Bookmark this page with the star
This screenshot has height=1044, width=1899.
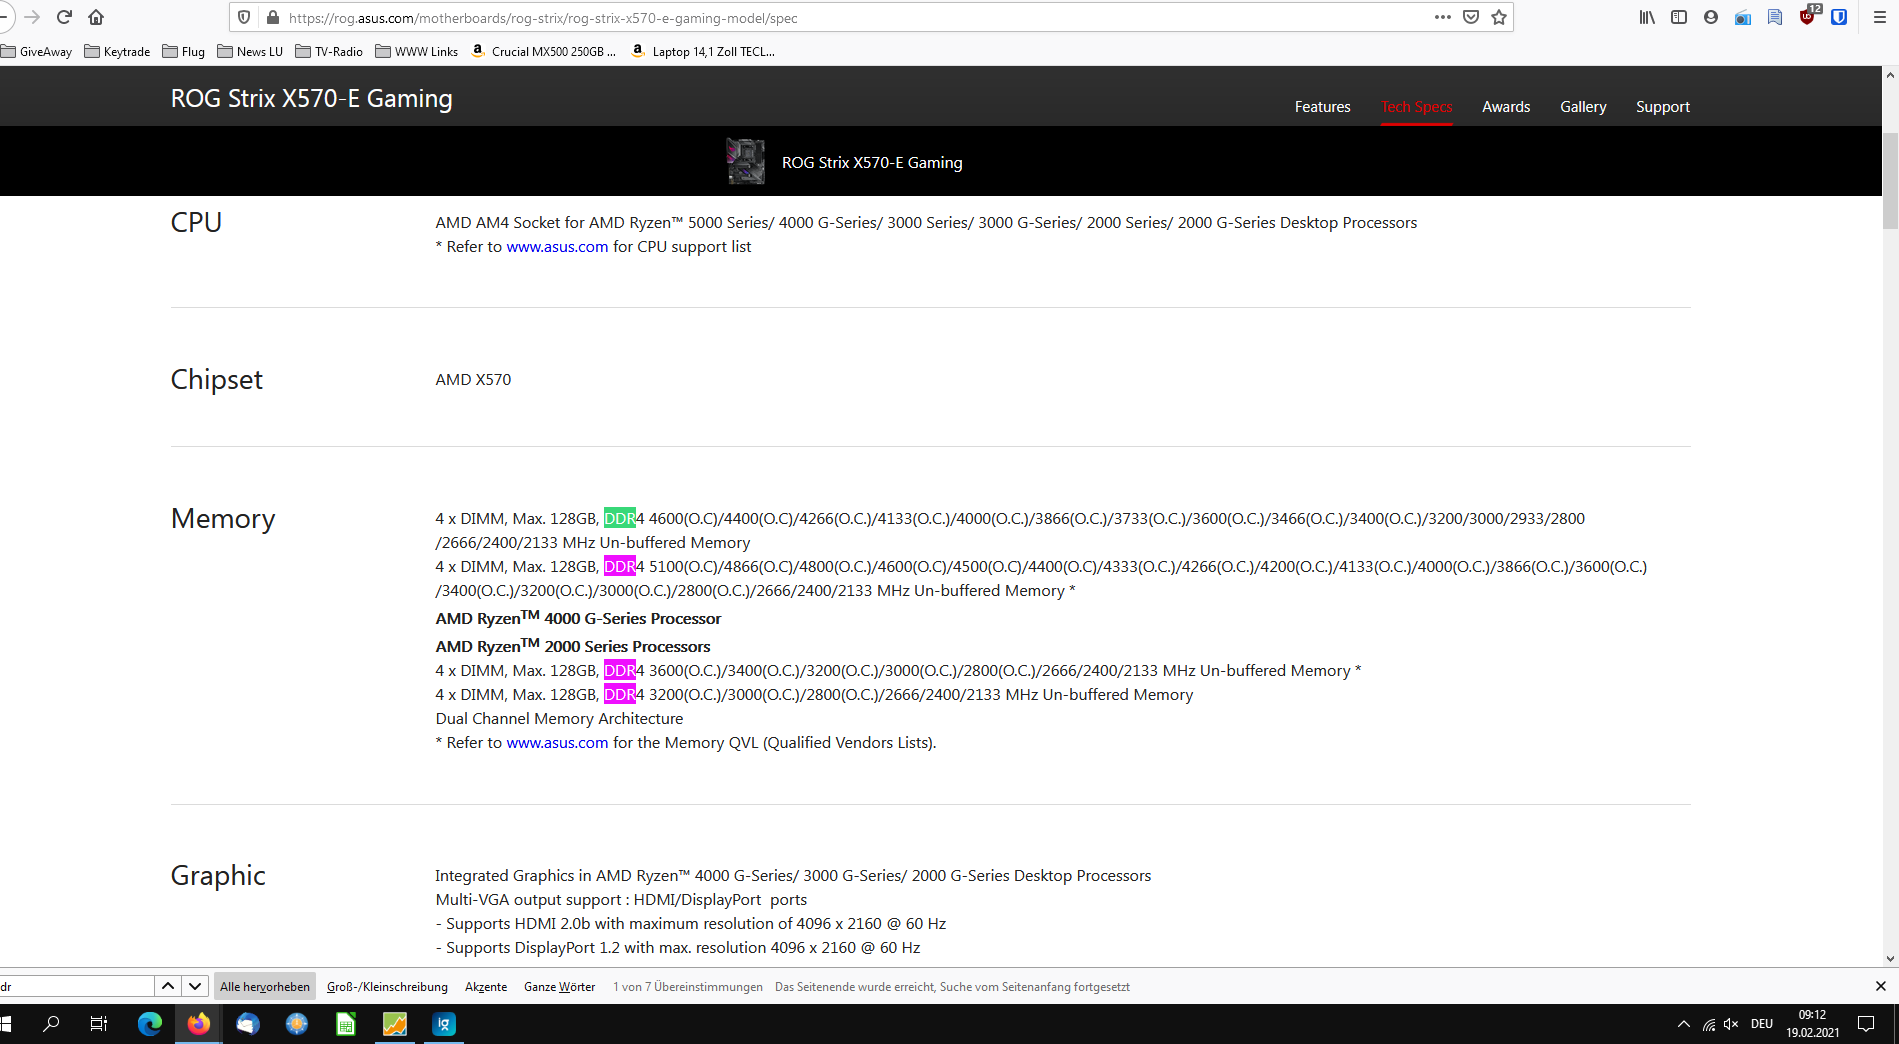tap(1498, 17)
